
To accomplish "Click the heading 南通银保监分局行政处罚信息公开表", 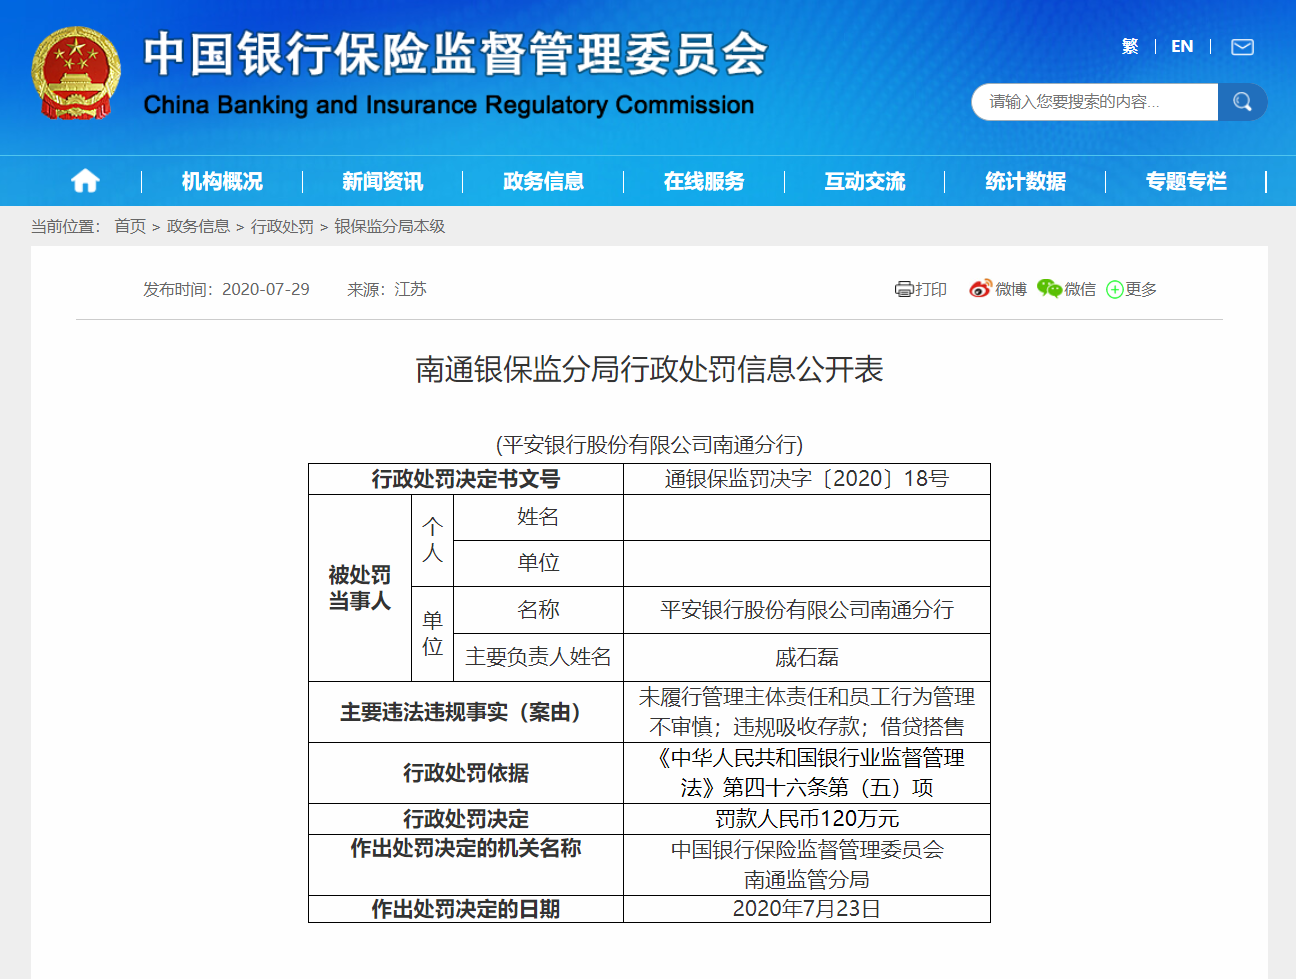I will [649, 370].
